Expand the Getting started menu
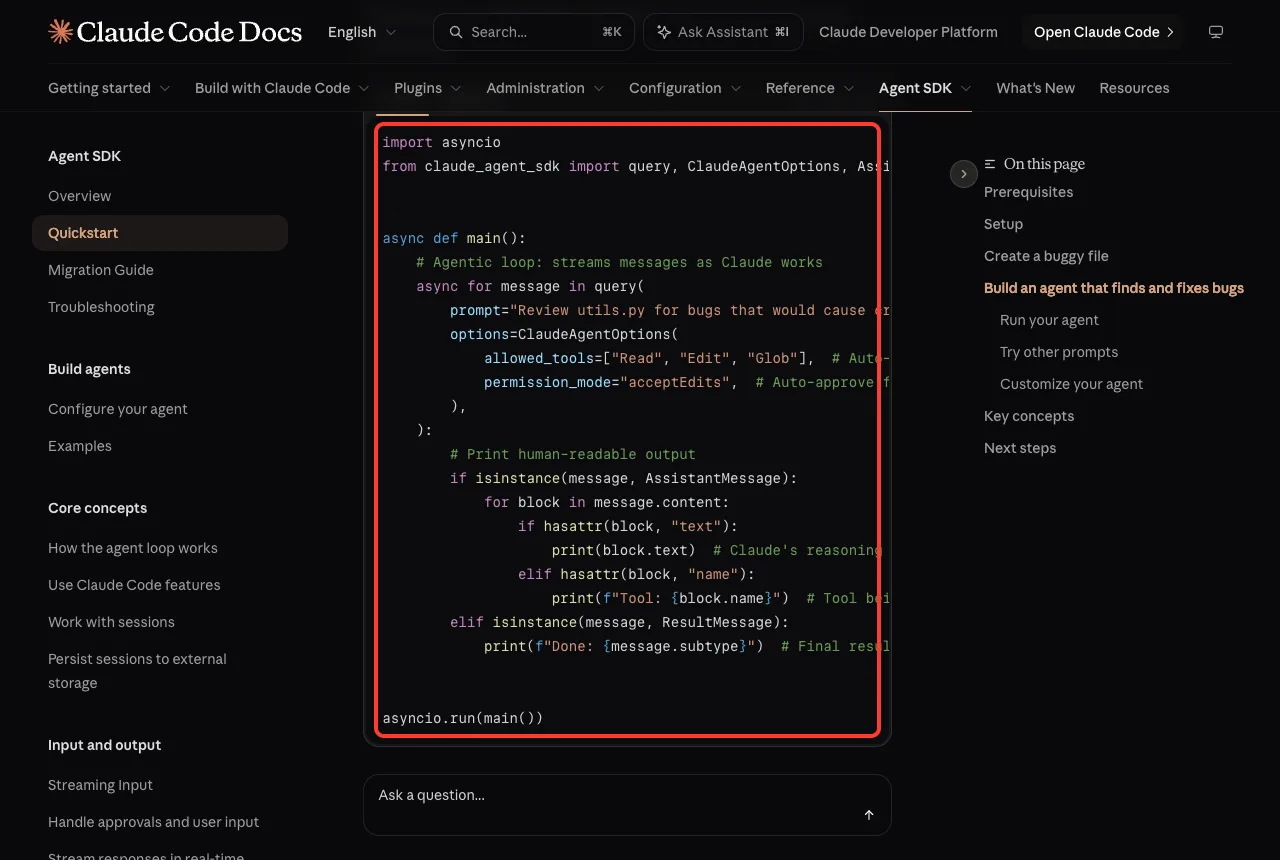Image resolution: width=1280 pixels, height=860 pixels. [109, 88]
